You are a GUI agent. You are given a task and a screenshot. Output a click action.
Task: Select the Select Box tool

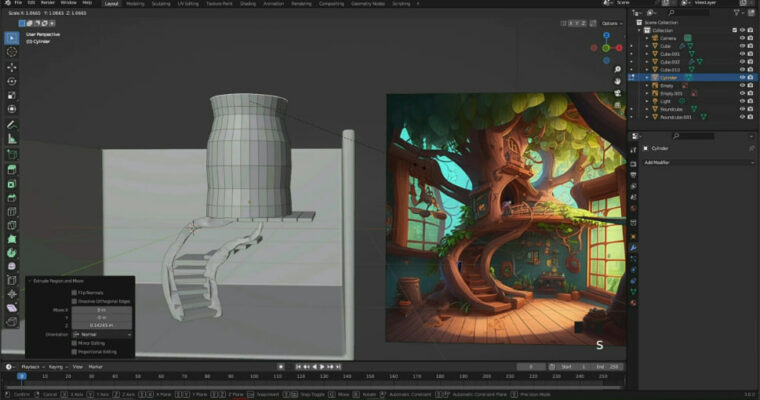pyautogui.click(x=12, y=38)
